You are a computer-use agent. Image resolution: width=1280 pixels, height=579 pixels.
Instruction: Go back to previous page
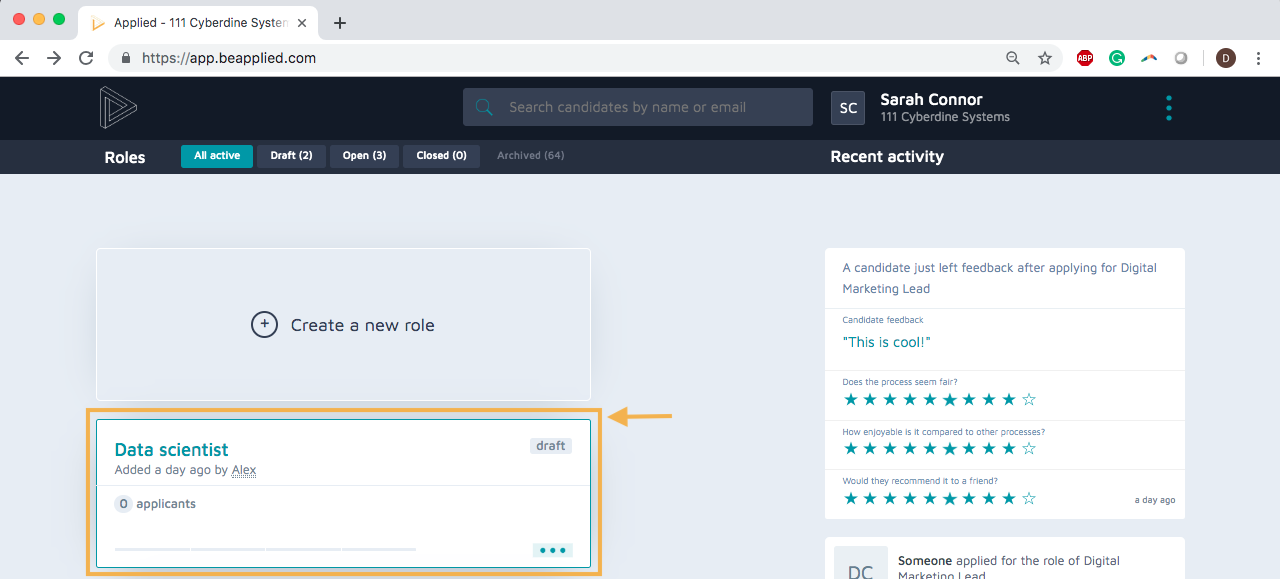pos(22,58)
